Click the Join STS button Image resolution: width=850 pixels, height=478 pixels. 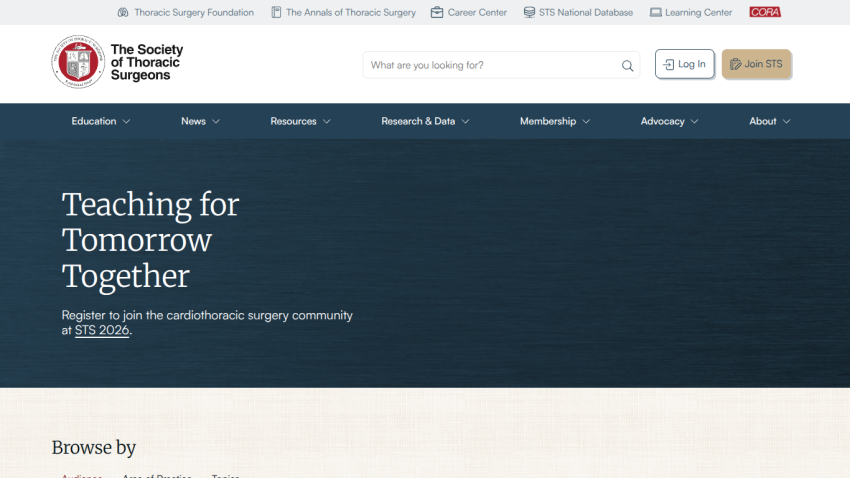[x=756, y=64]
